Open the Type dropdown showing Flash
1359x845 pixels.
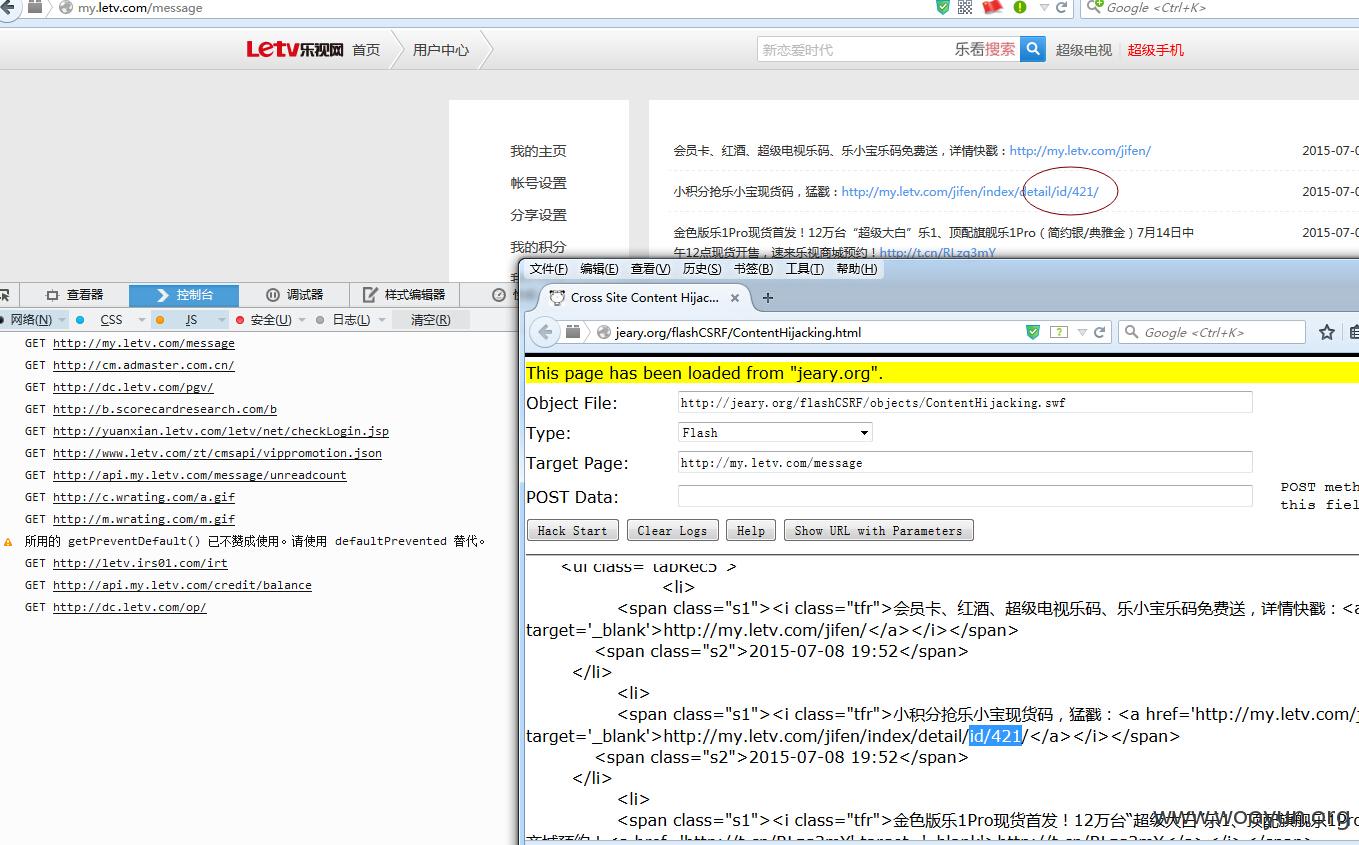[775, 432]
